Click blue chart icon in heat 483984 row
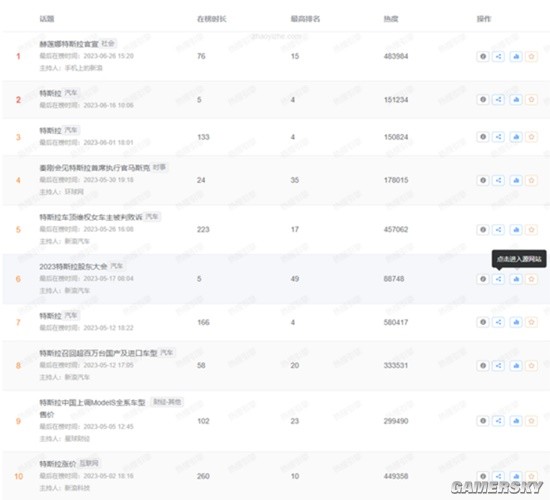Screen dimensions: 550x500 [x=516, y=56]
